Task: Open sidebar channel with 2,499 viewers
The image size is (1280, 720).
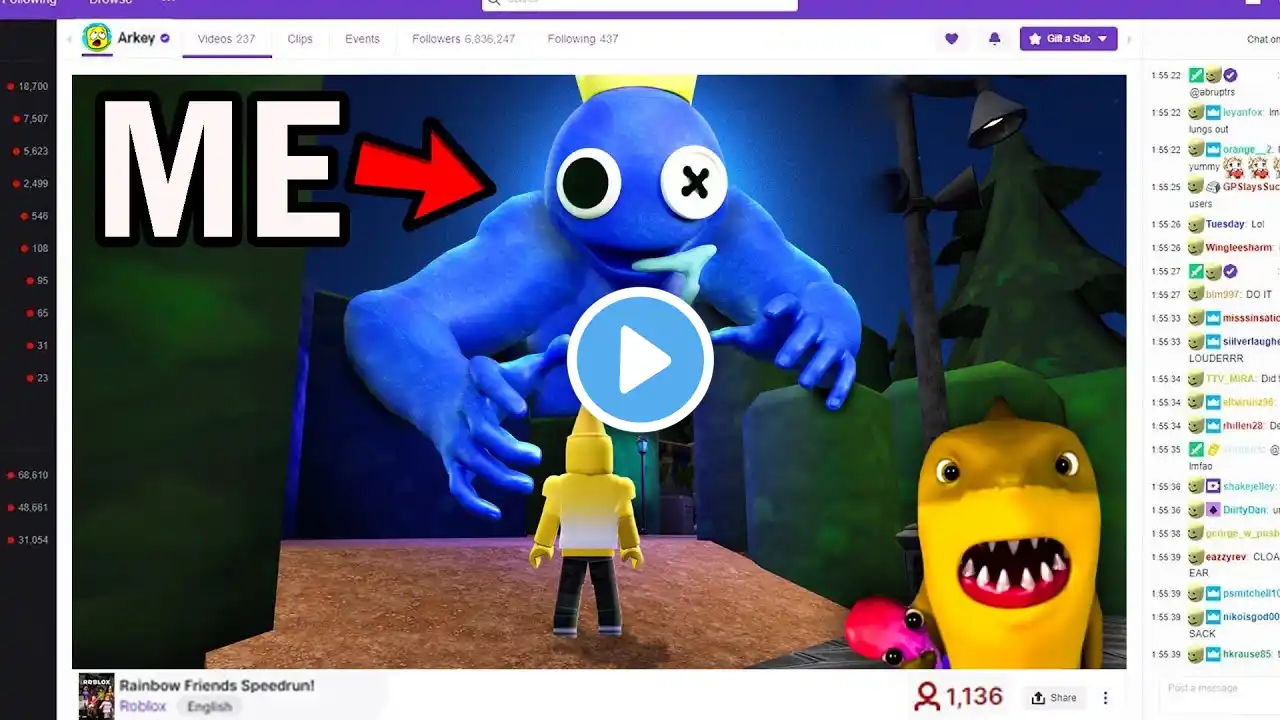Action: coord(28,184)
